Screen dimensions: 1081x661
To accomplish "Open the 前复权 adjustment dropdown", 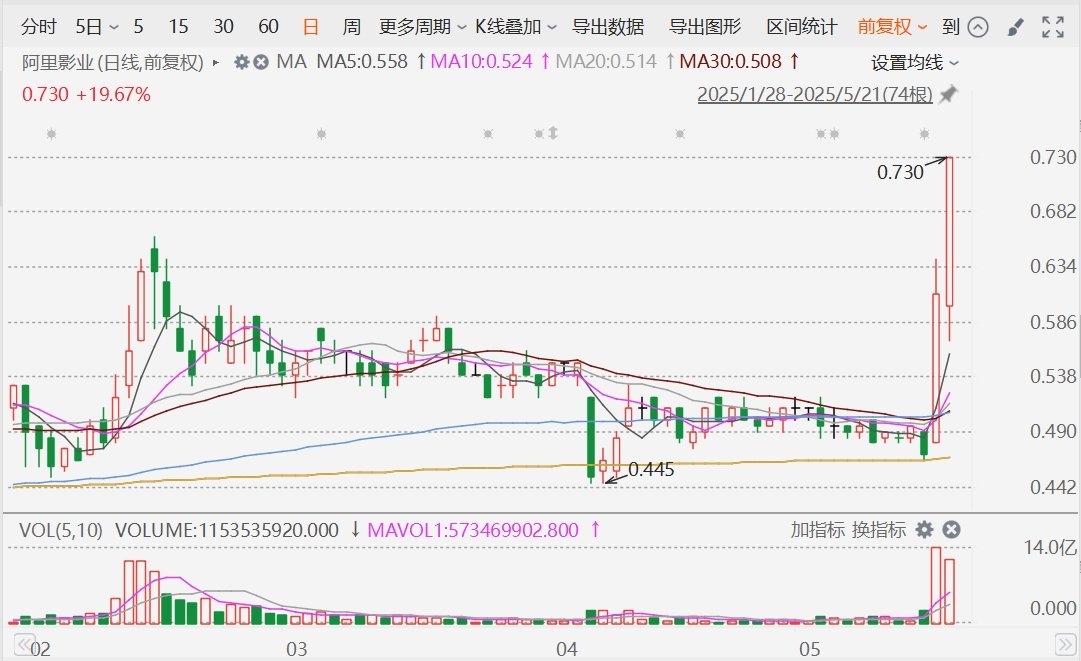I will pyautogui.click(x=892, y=27).
